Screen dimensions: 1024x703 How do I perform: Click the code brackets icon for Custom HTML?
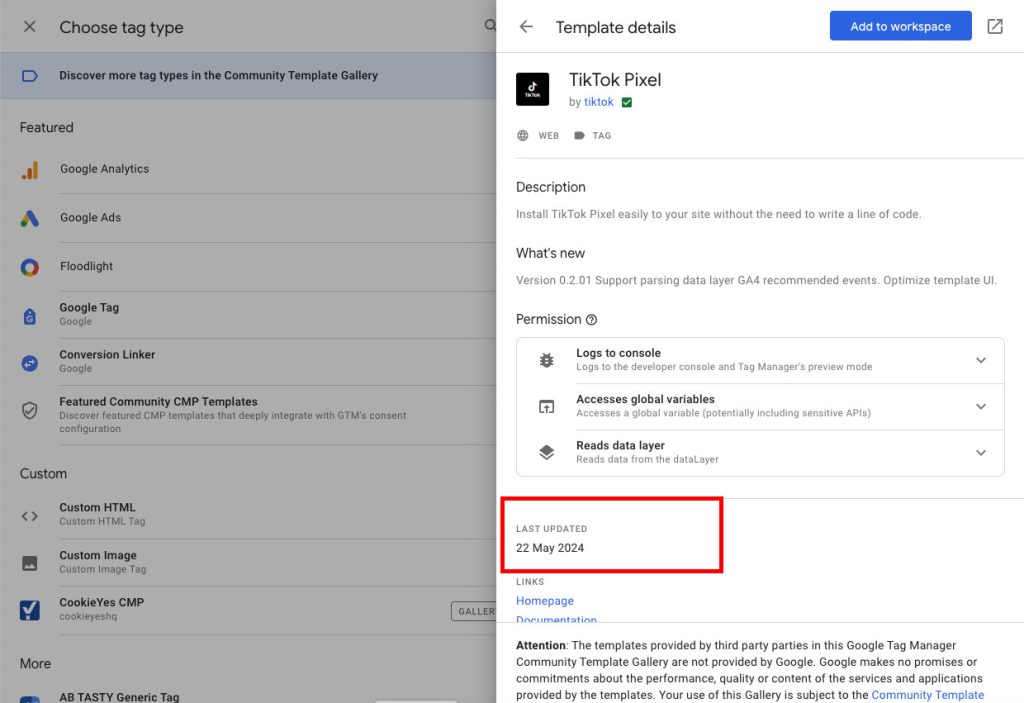[29, 516]
